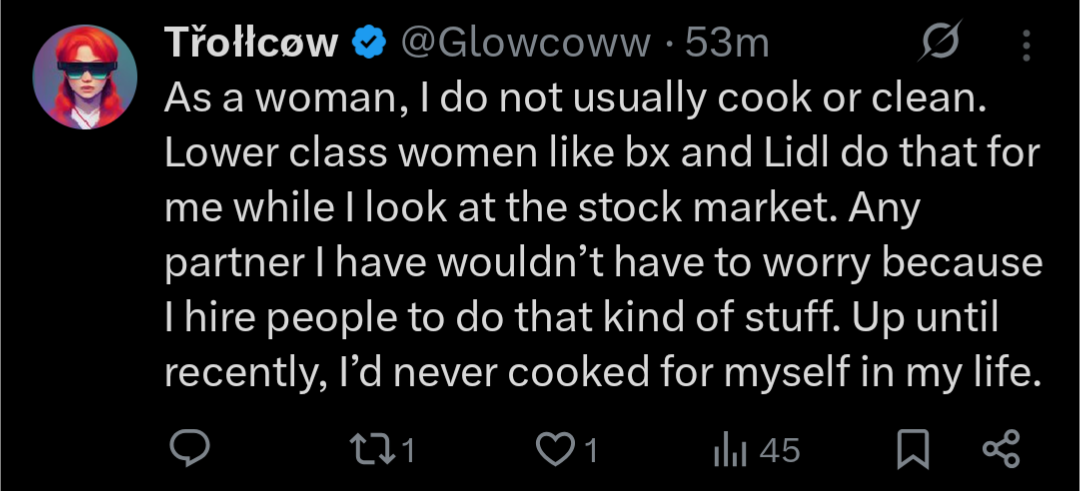Screen dimensions: 1080x491
Task: Open the three-dot more options menu
Action: (1025, 45)
